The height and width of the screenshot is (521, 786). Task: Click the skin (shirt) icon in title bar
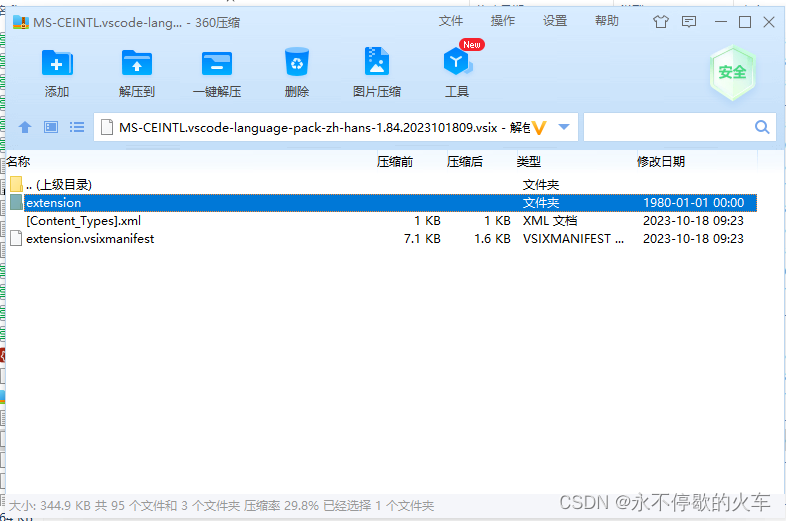[x=661, y=22]
